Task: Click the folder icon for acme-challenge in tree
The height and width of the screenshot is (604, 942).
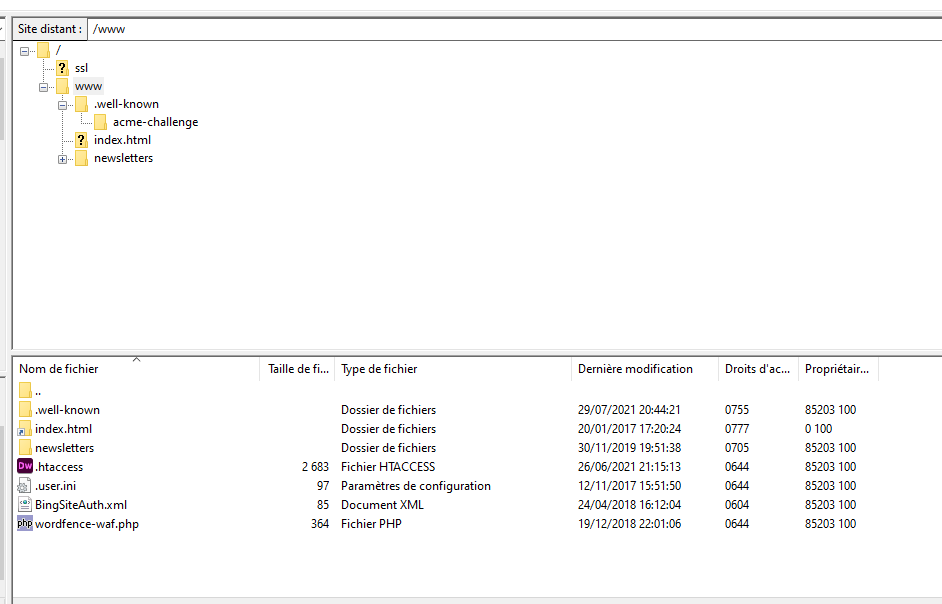Action: click(x=100, y=122)
